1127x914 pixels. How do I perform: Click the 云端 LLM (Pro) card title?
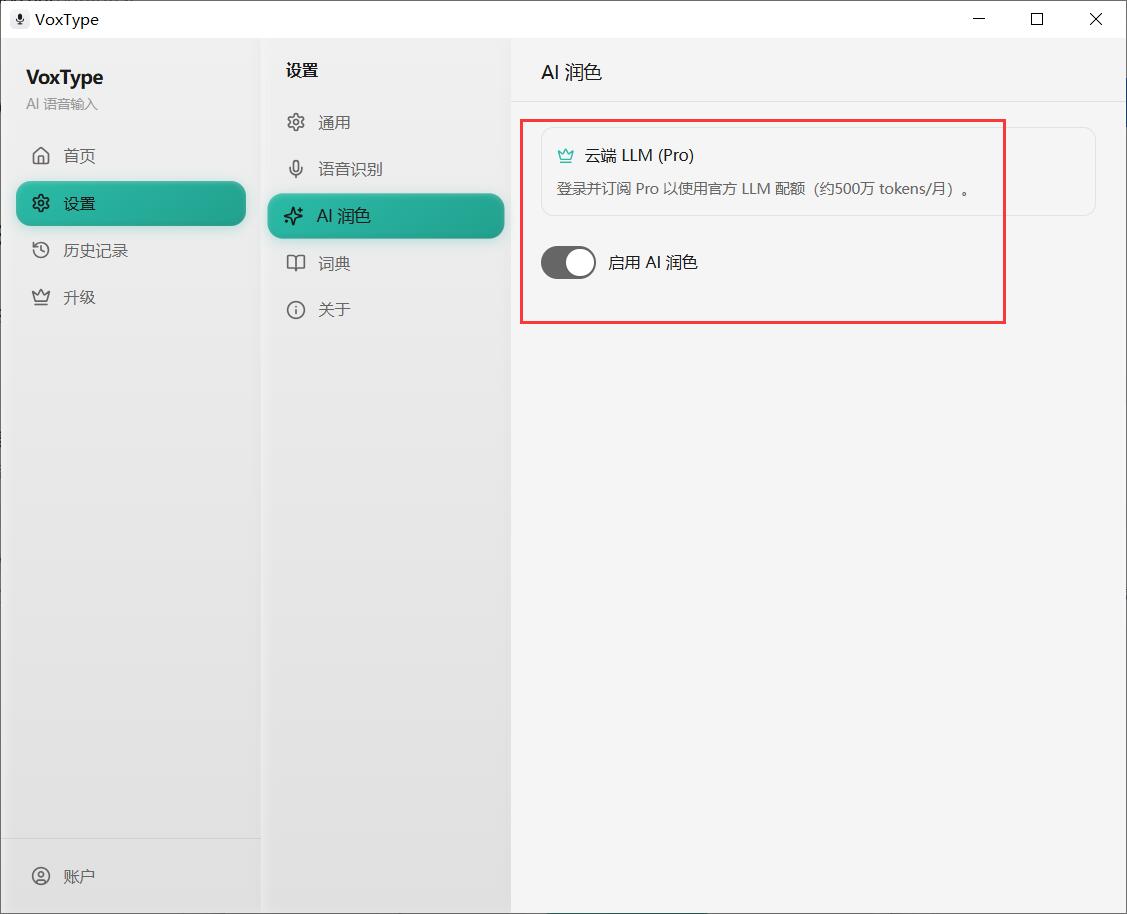coord(639,155)
